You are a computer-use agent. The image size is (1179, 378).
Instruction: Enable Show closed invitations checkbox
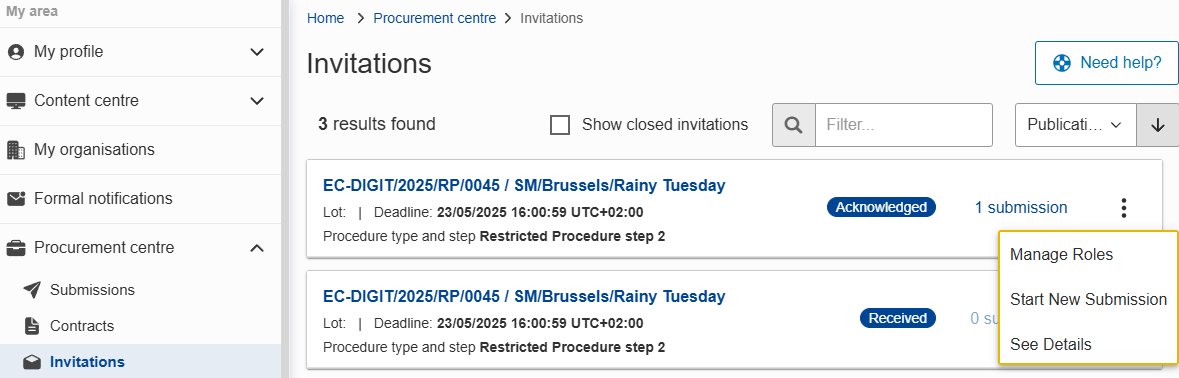click(x=559, y=125)
